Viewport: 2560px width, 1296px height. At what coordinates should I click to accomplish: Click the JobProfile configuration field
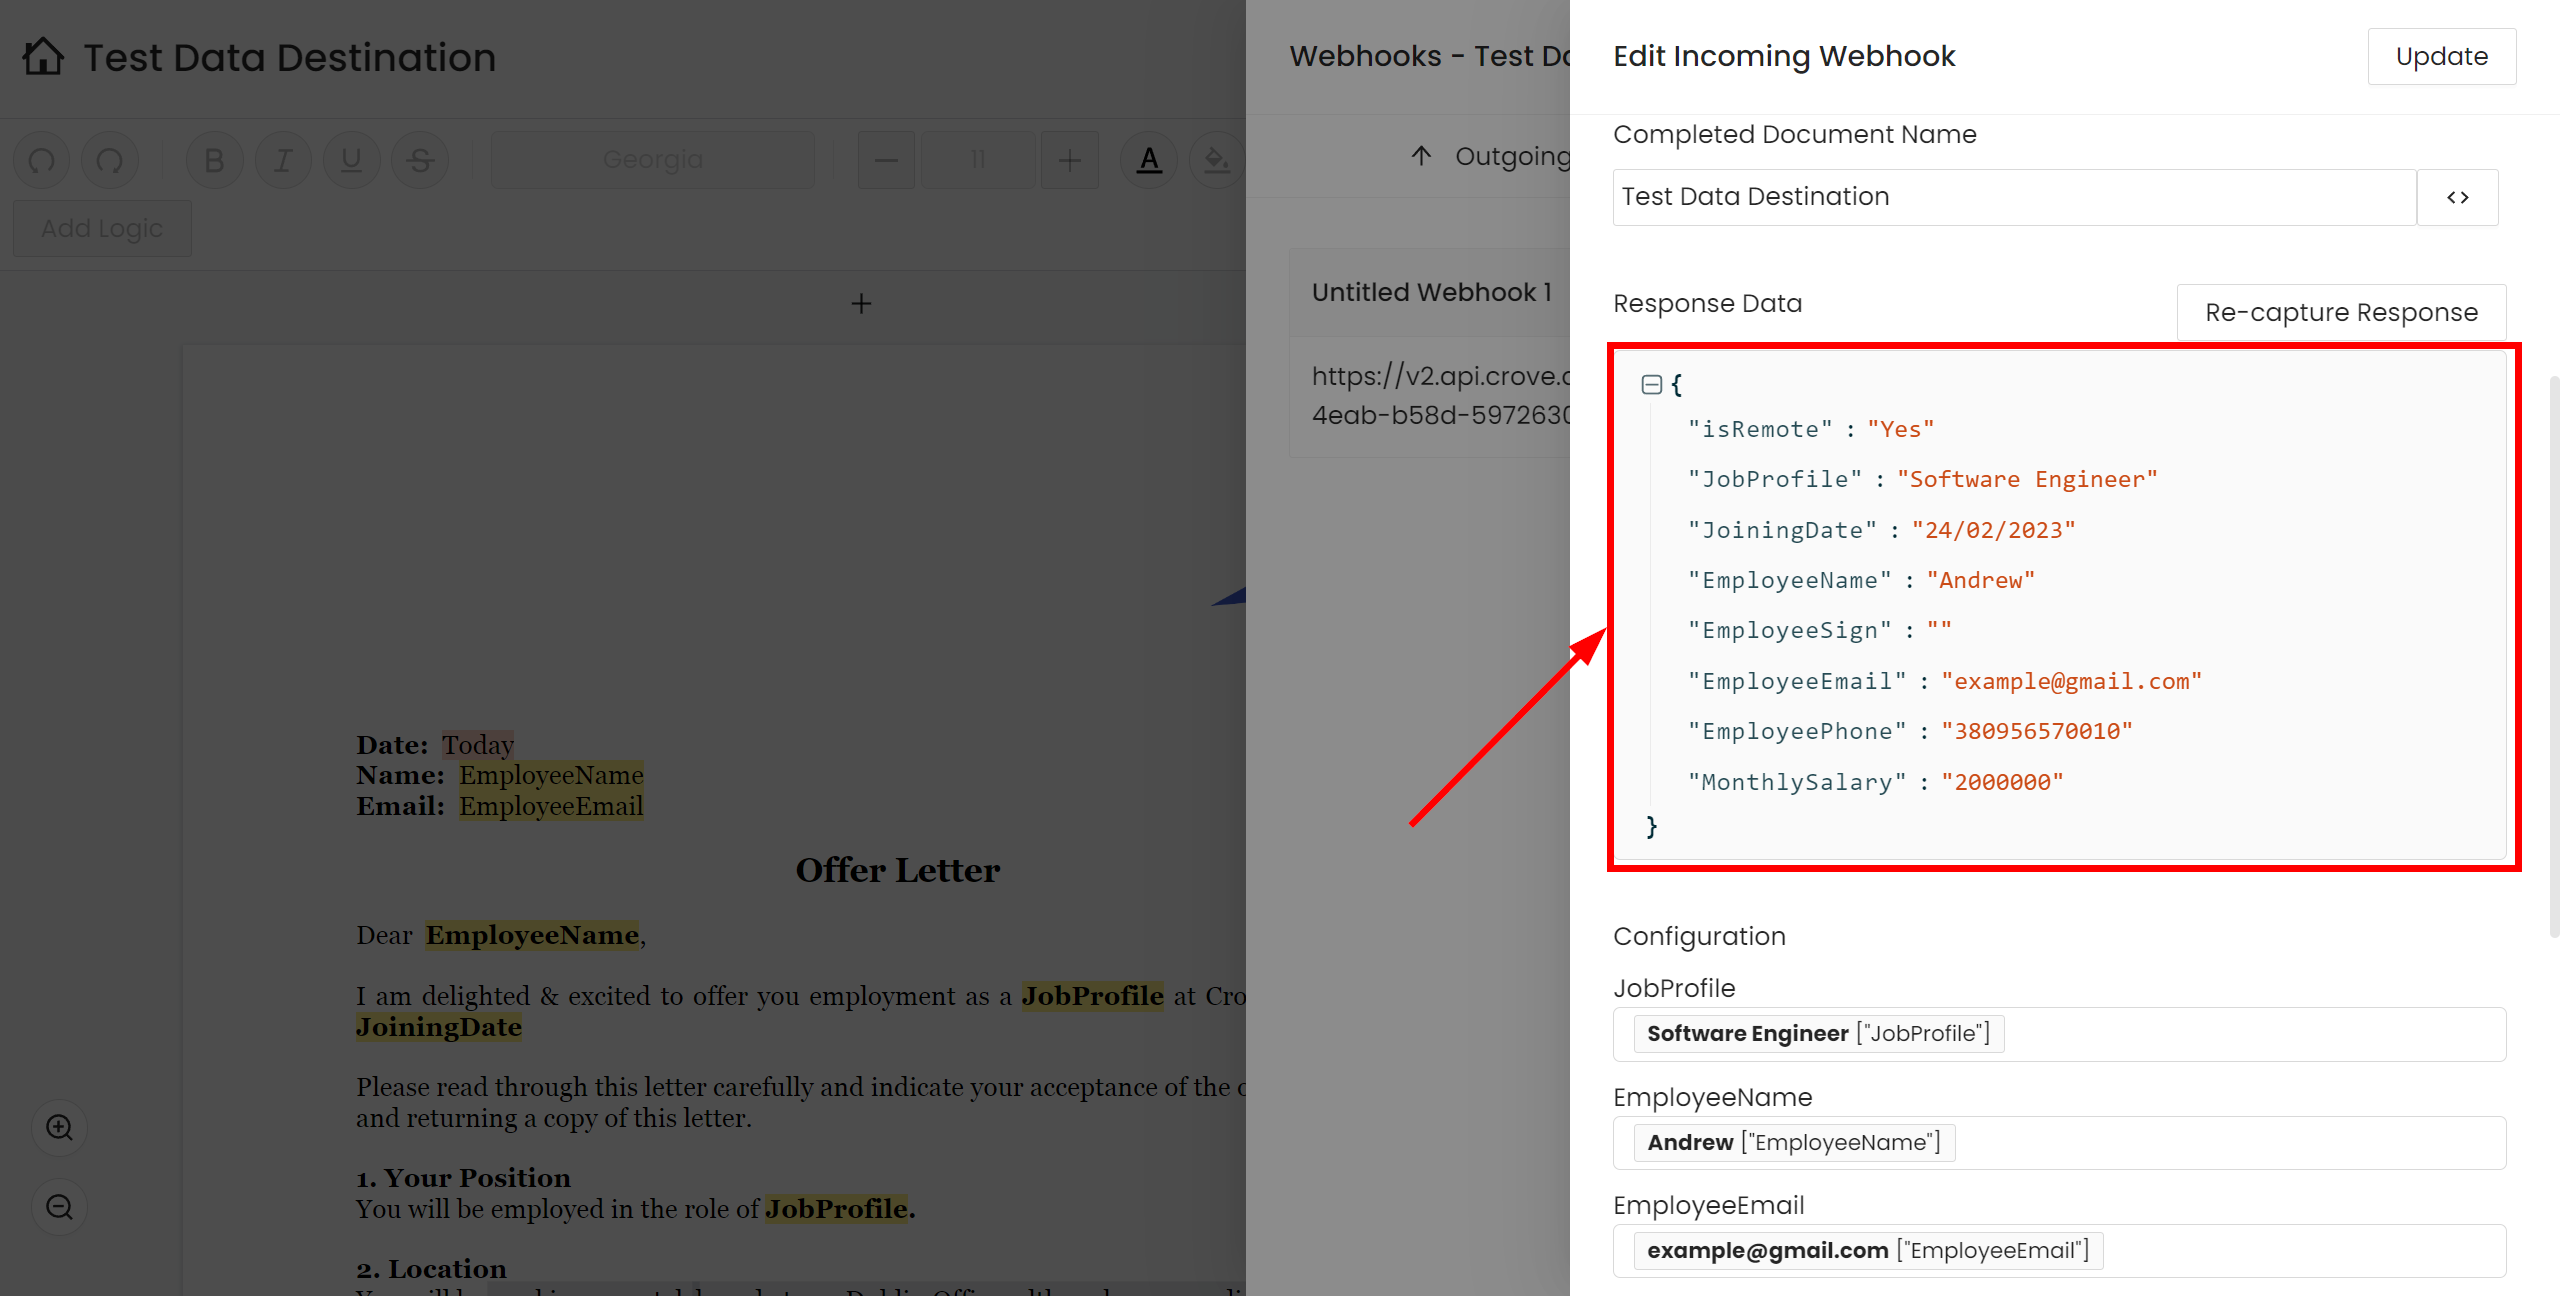tap(2059, 1034)
